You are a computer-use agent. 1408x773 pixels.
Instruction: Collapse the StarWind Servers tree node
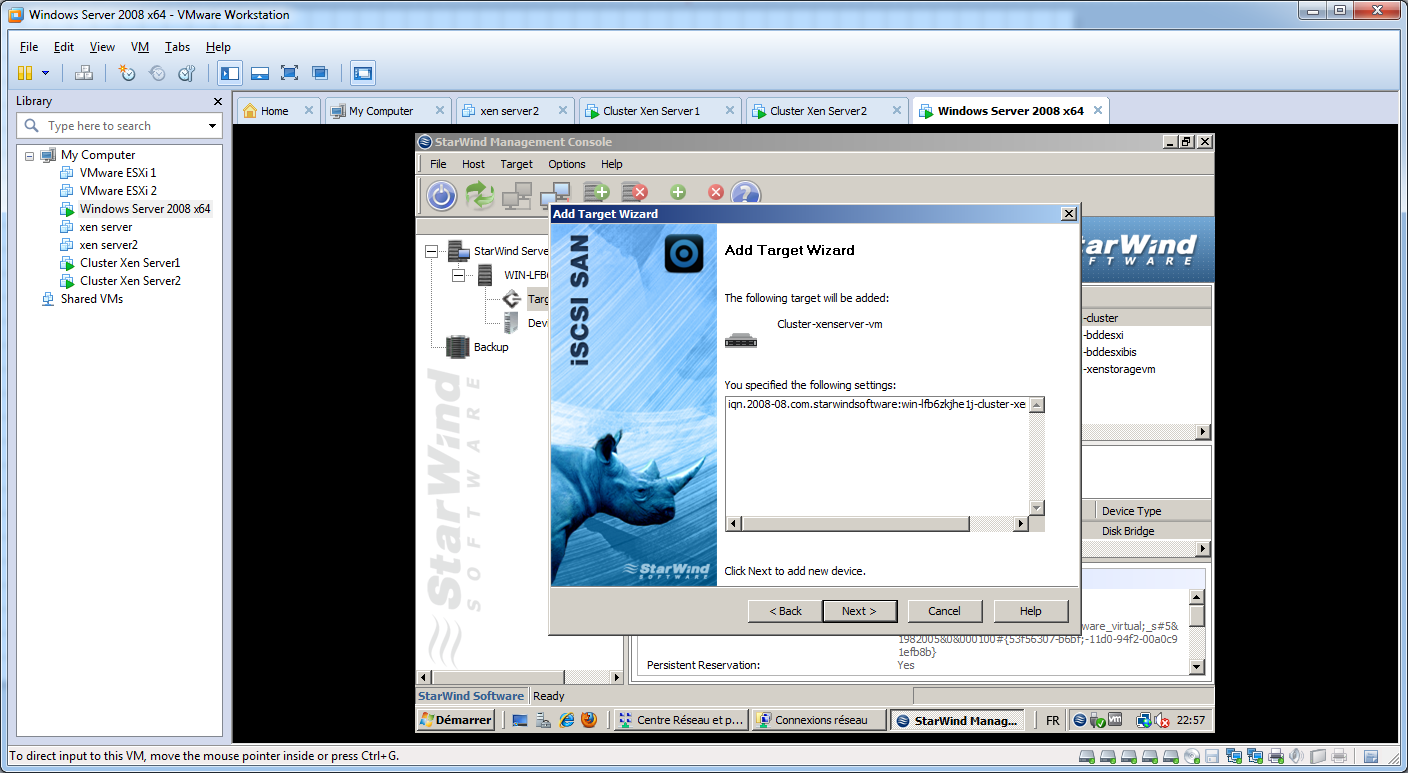(431, 251)
